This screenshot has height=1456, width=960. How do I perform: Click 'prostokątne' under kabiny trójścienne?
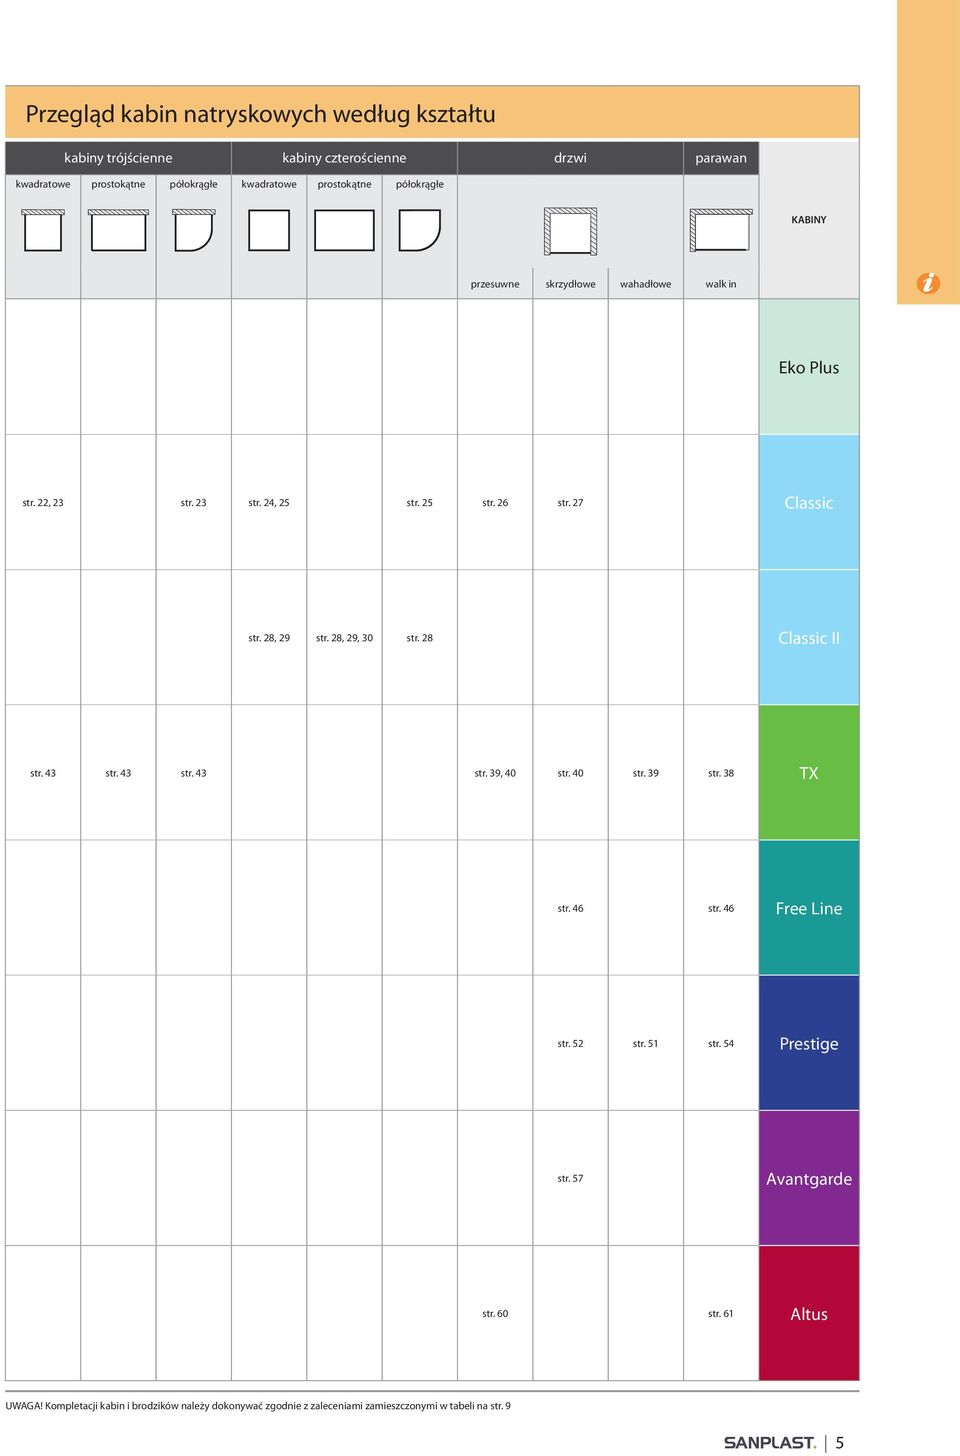pos(118,184)
